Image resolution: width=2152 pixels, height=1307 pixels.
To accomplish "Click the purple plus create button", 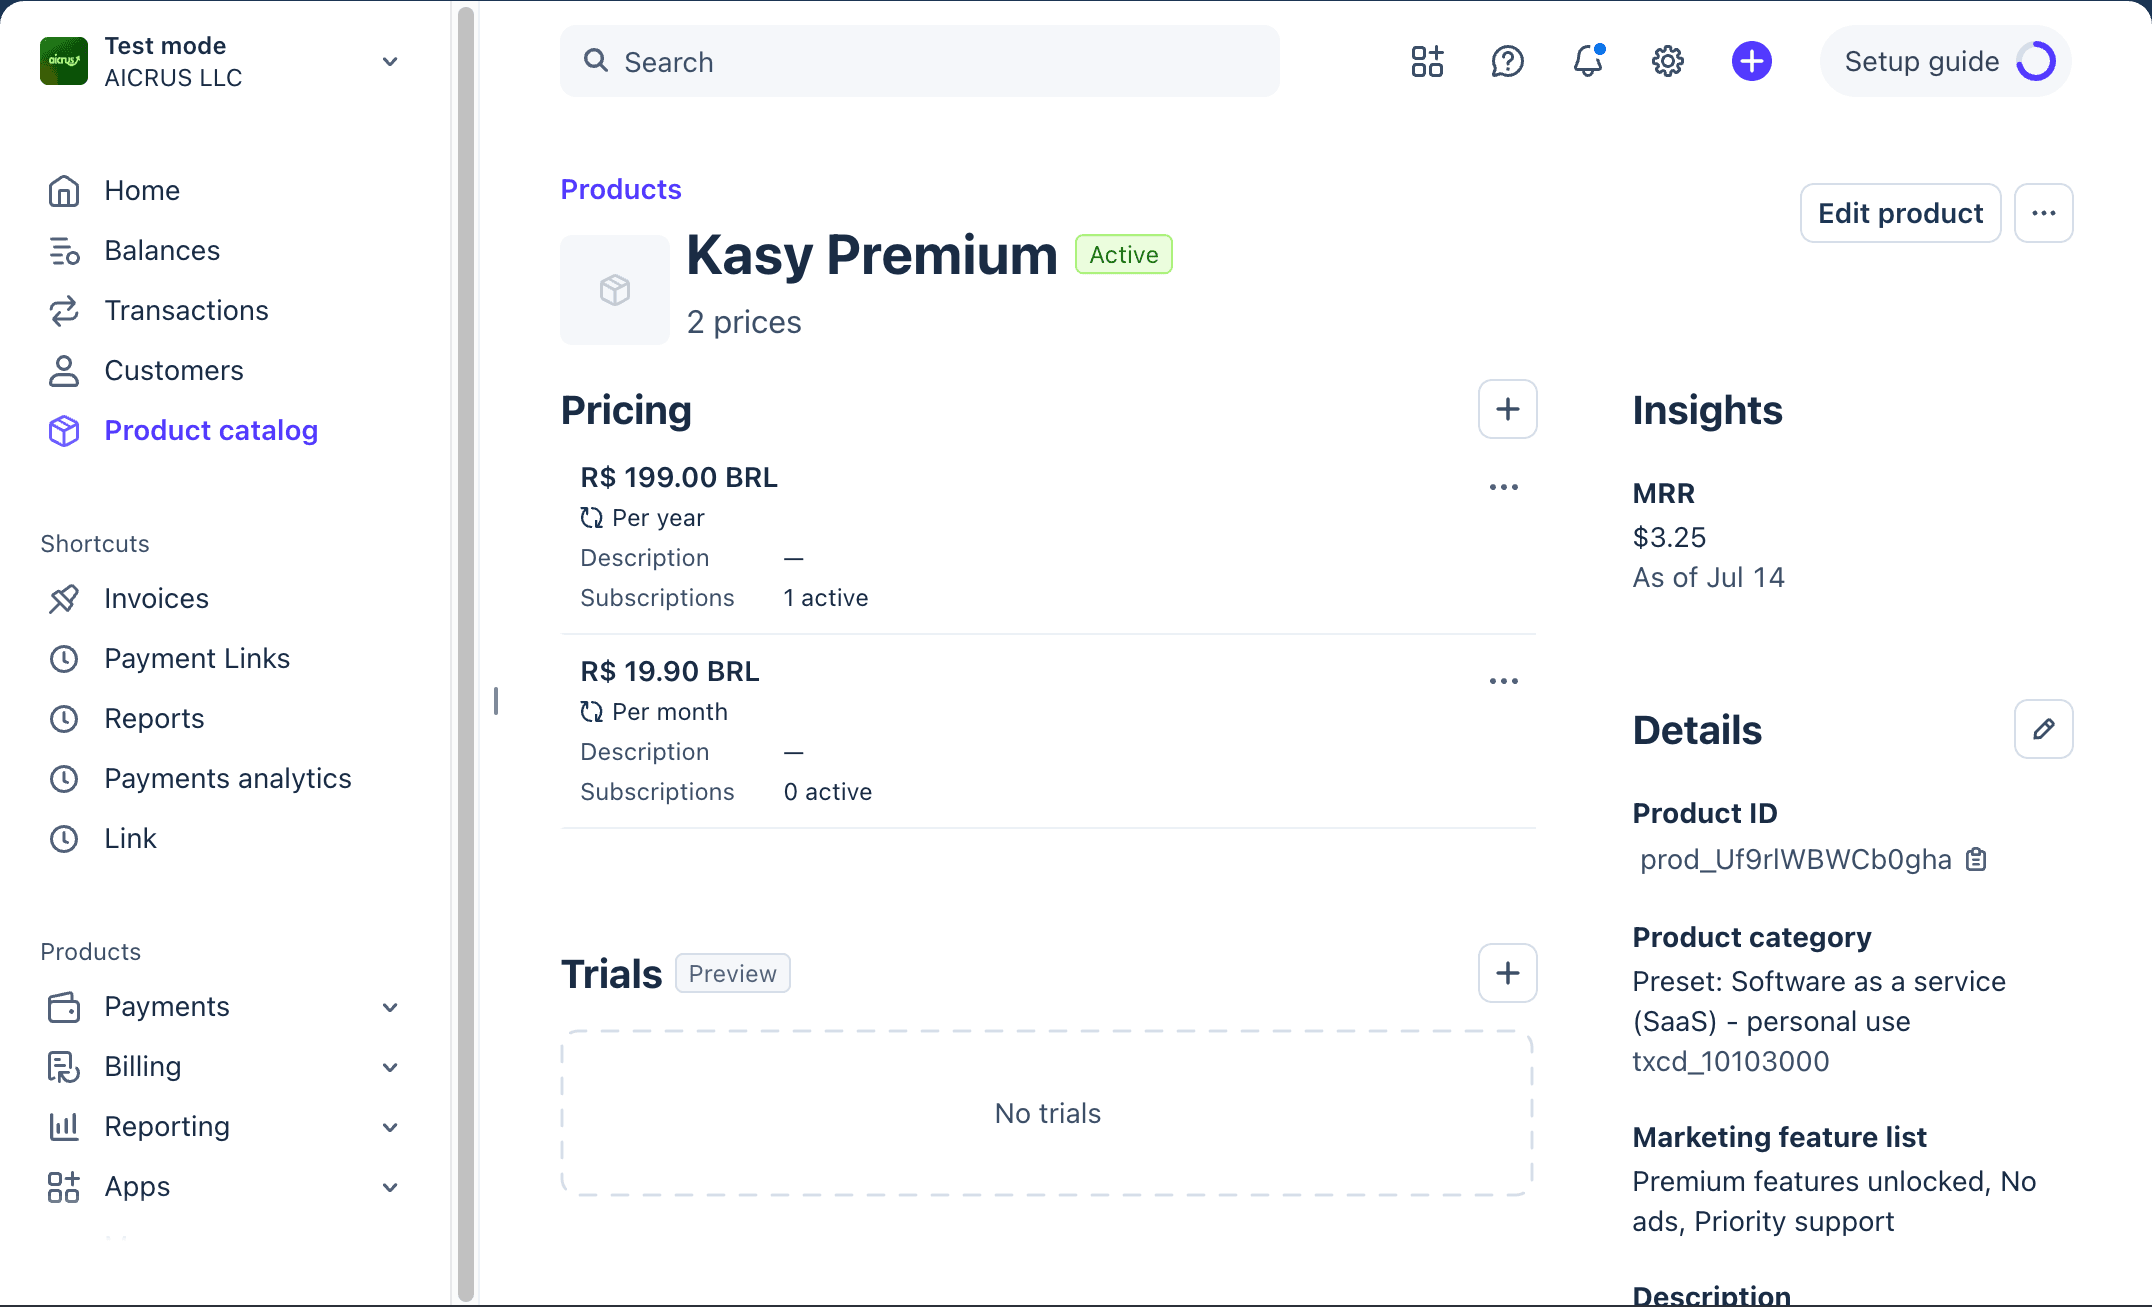I will [x=1751, y=62].
